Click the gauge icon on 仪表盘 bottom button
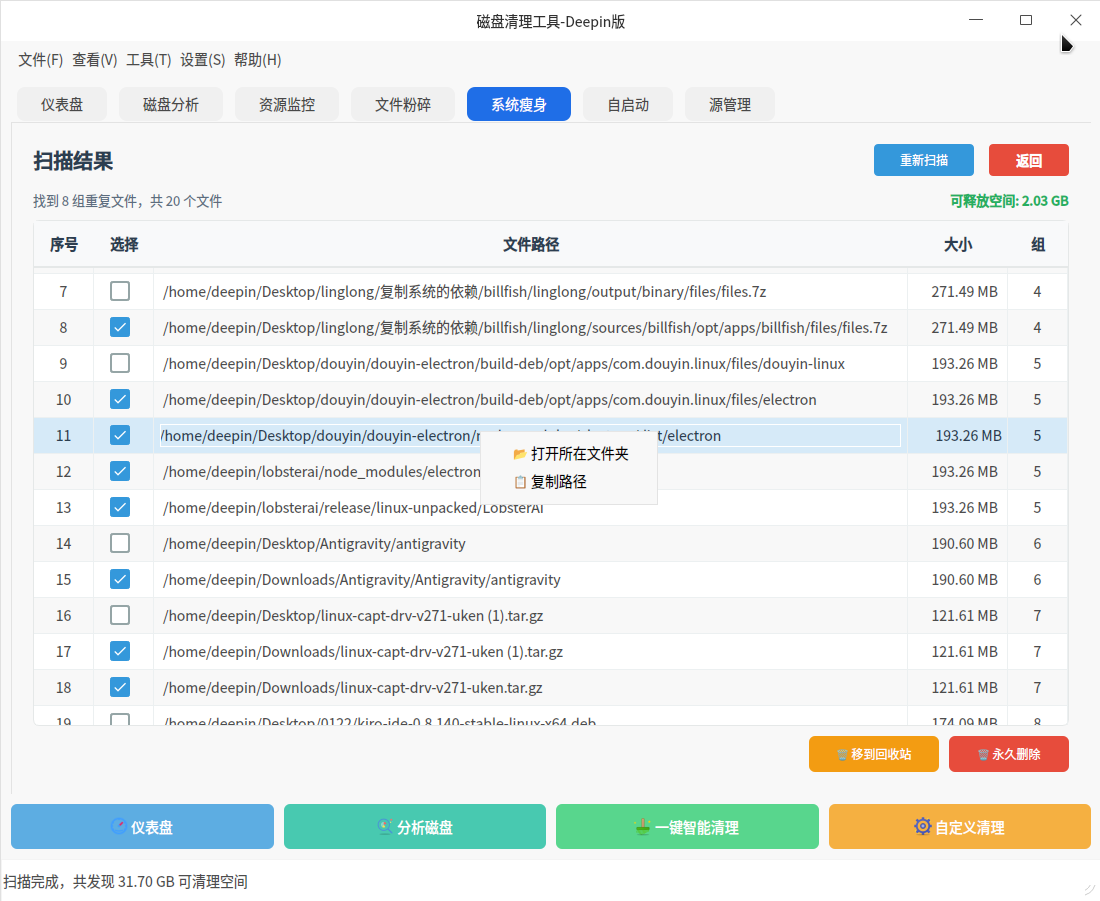This screenshot has height=901, width=1100. 119,827
